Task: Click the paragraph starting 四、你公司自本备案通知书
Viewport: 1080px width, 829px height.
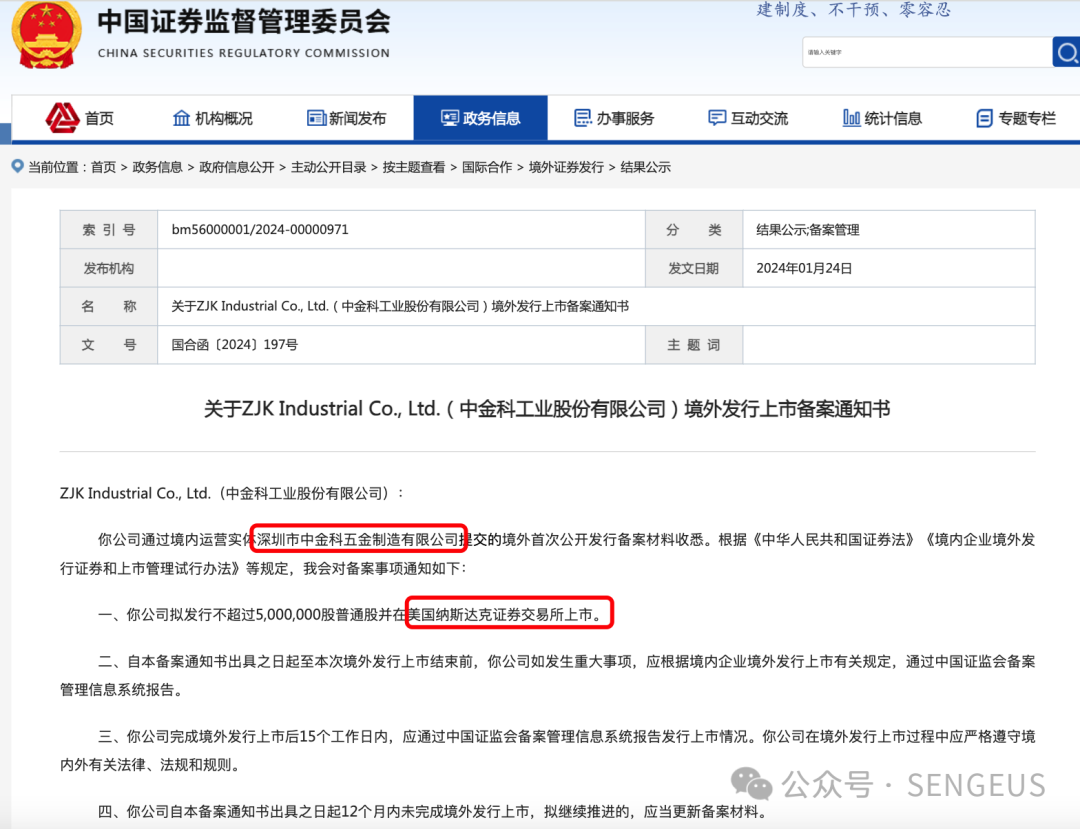Action: [433, 812]
